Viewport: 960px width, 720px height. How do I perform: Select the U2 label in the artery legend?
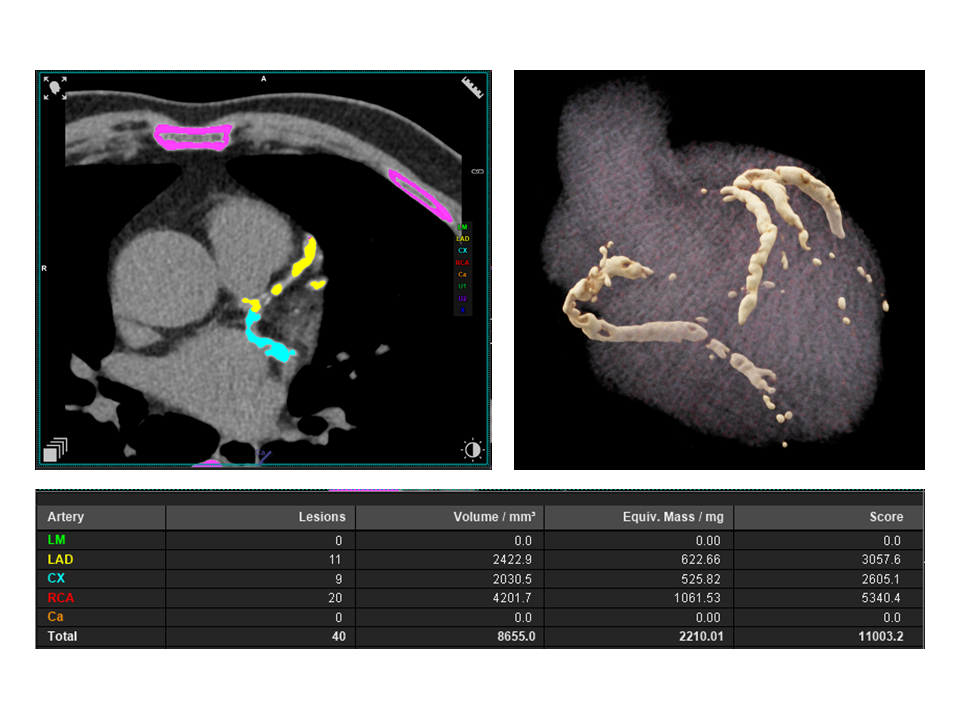pyautogui.click(x=462, y=297)
